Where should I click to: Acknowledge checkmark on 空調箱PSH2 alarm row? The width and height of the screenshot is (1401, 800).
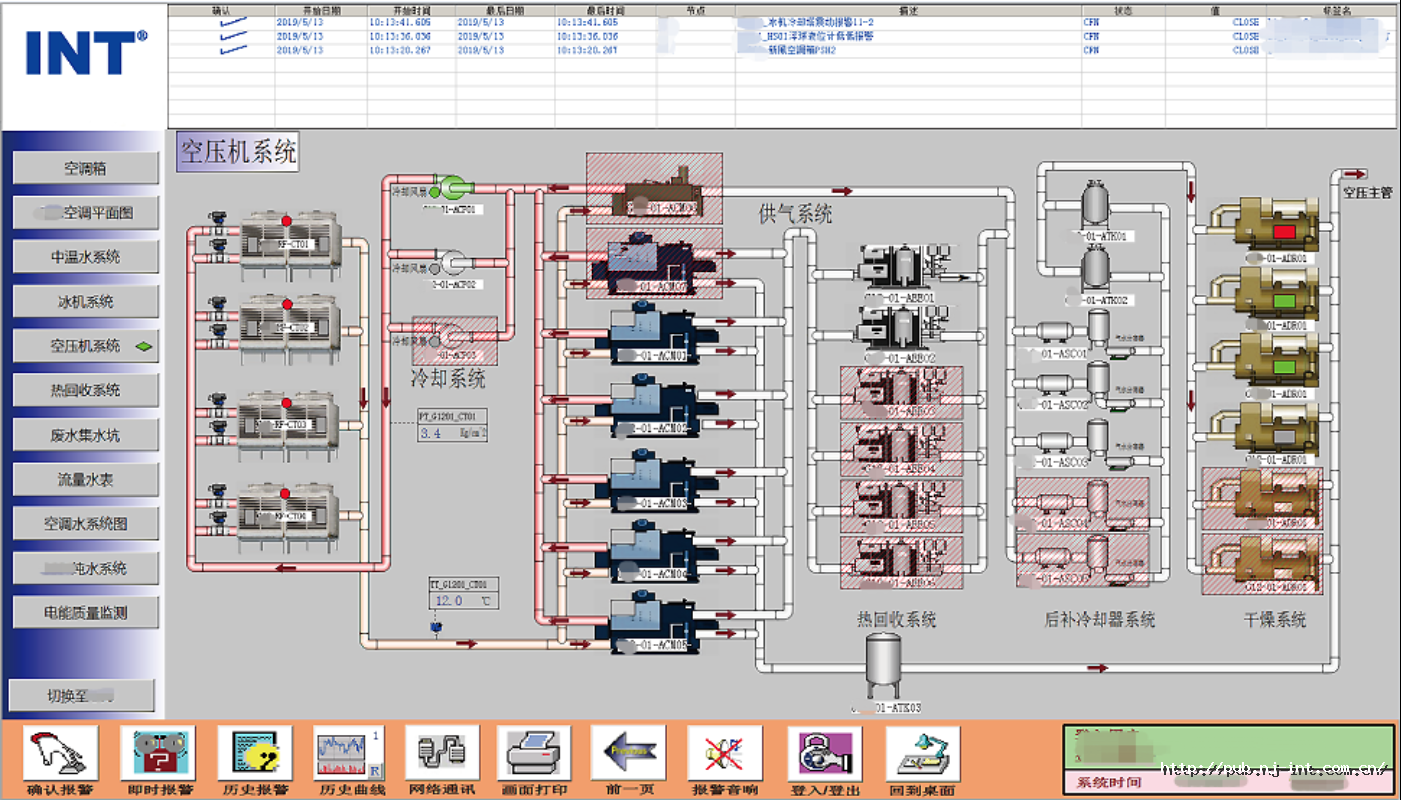tap(233, 50)
